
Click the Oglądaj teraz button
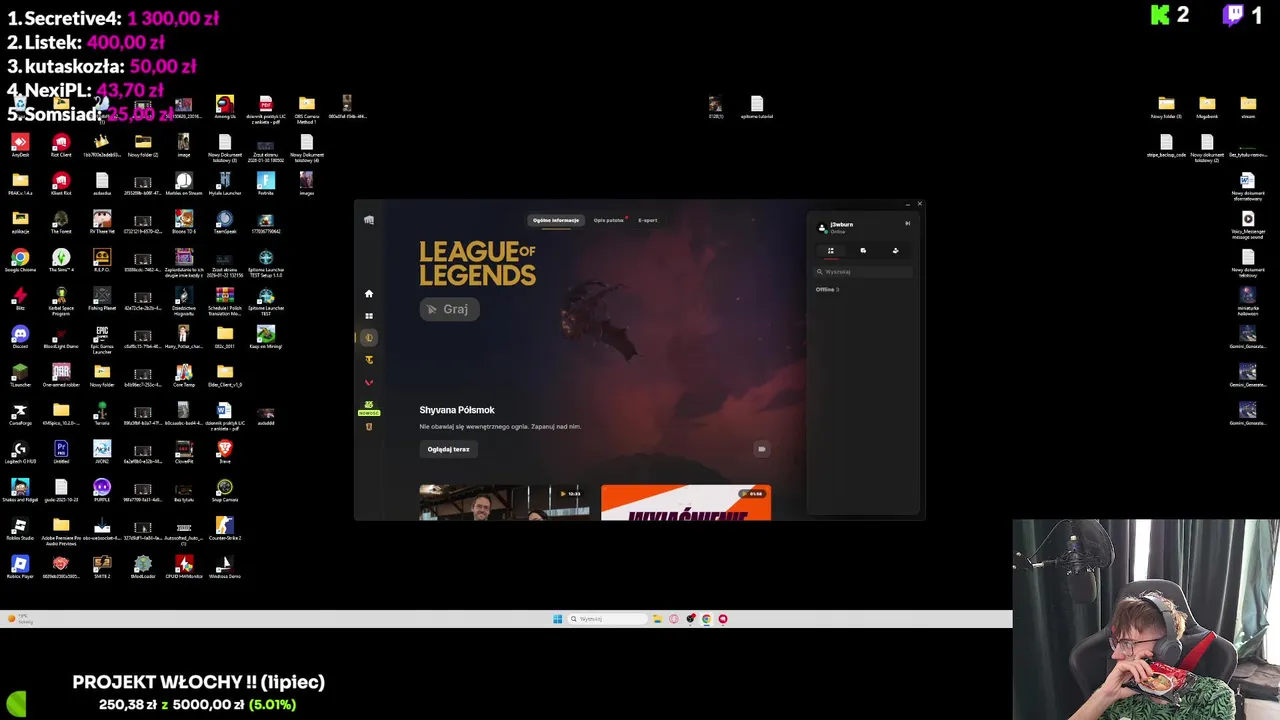[448, 449]
